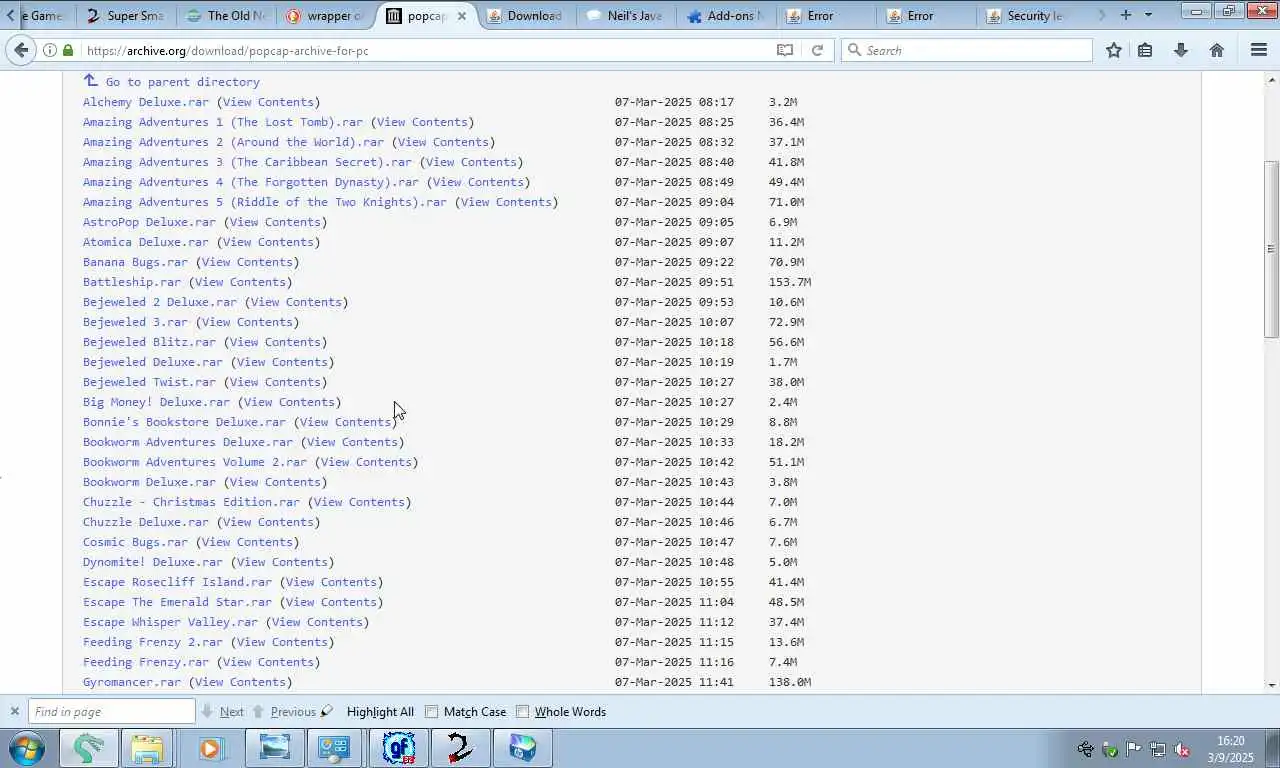Open the hamburger menu
Image resolution: width=1280 pixels, height=768 pixels.
point(1259,50)
